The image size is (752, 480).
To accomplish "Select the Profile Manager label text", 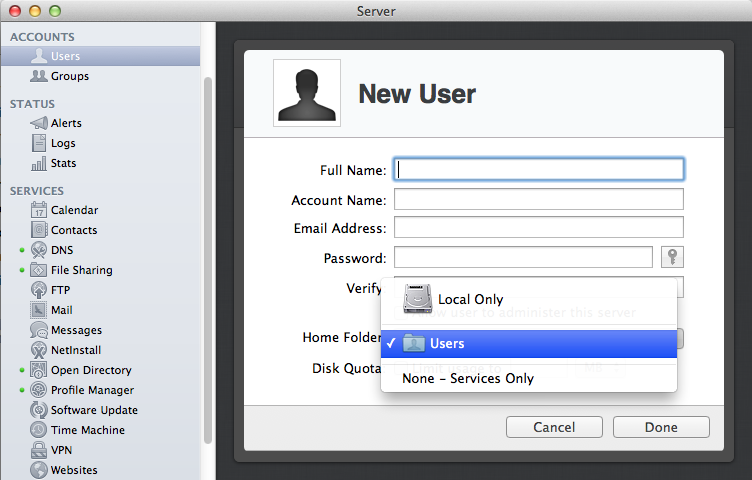I will [x=93, y=390].
